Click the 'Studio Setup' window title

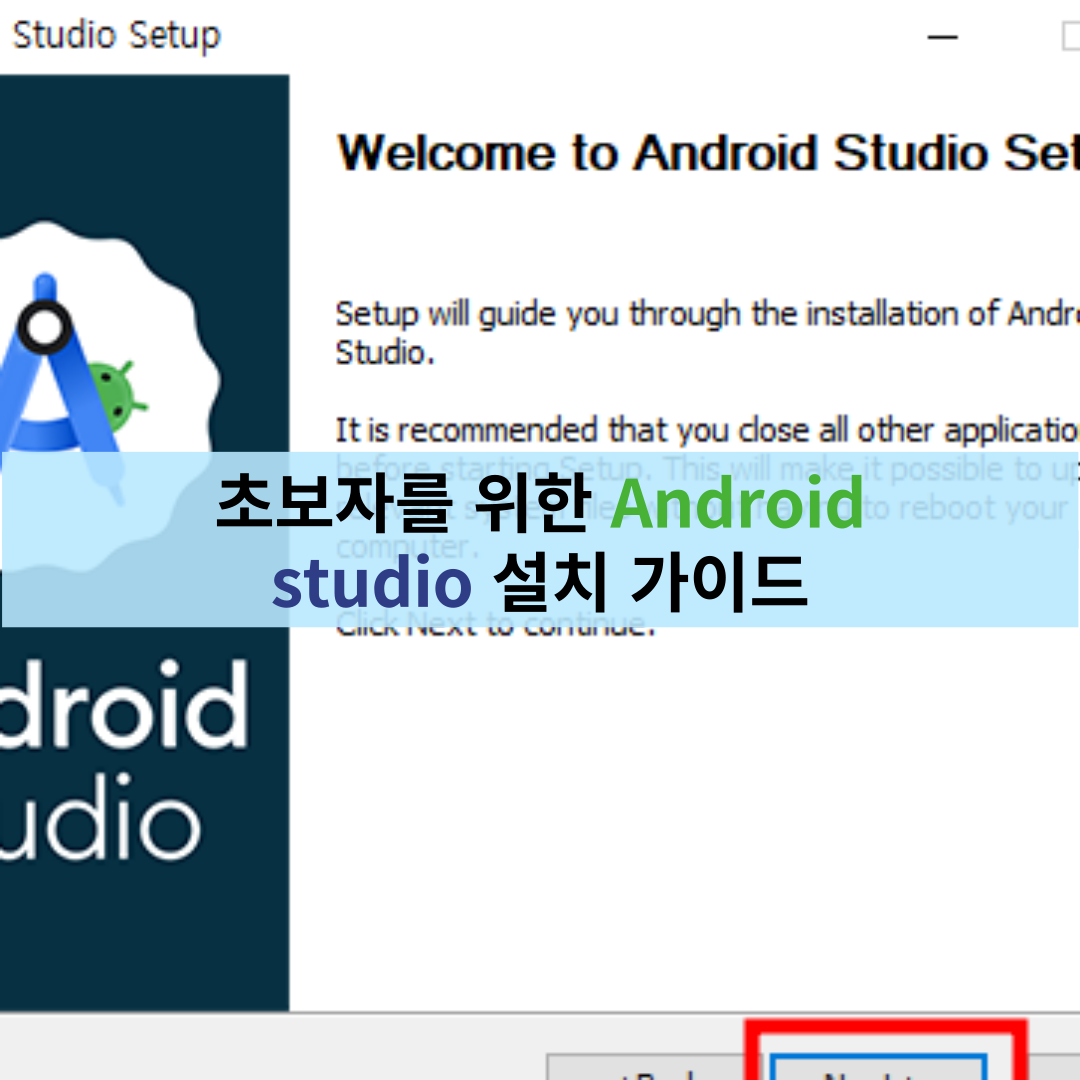pyautogui.click(x=116, y=36)
